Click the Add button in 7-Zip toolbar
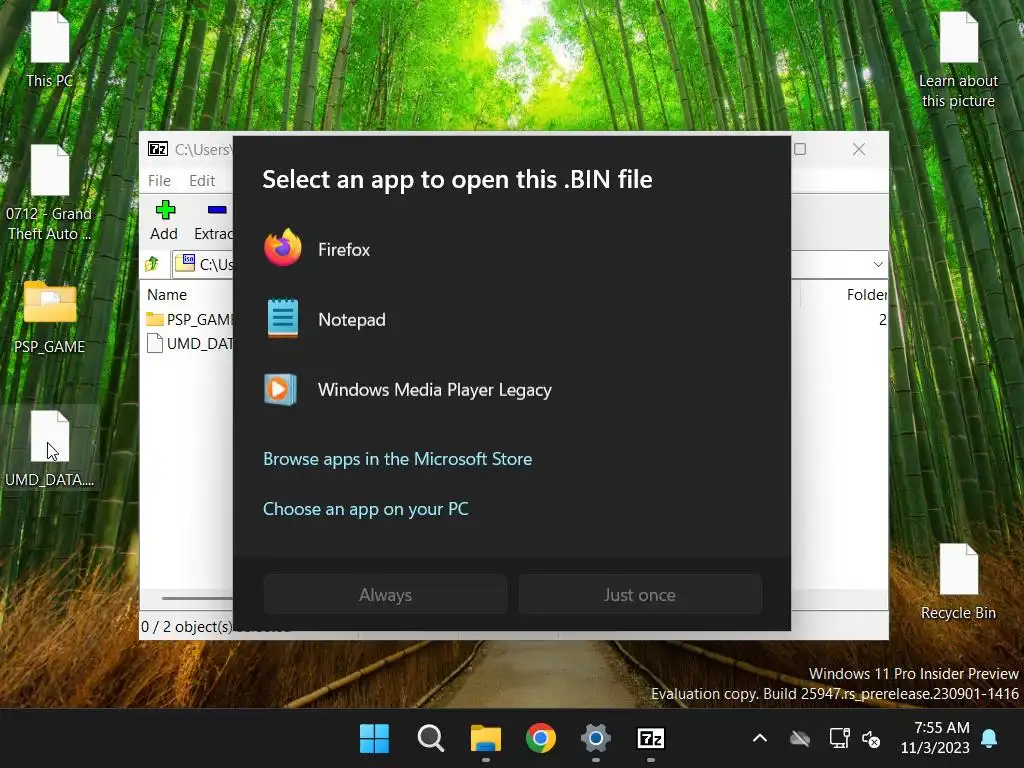 tap(164, 221)
